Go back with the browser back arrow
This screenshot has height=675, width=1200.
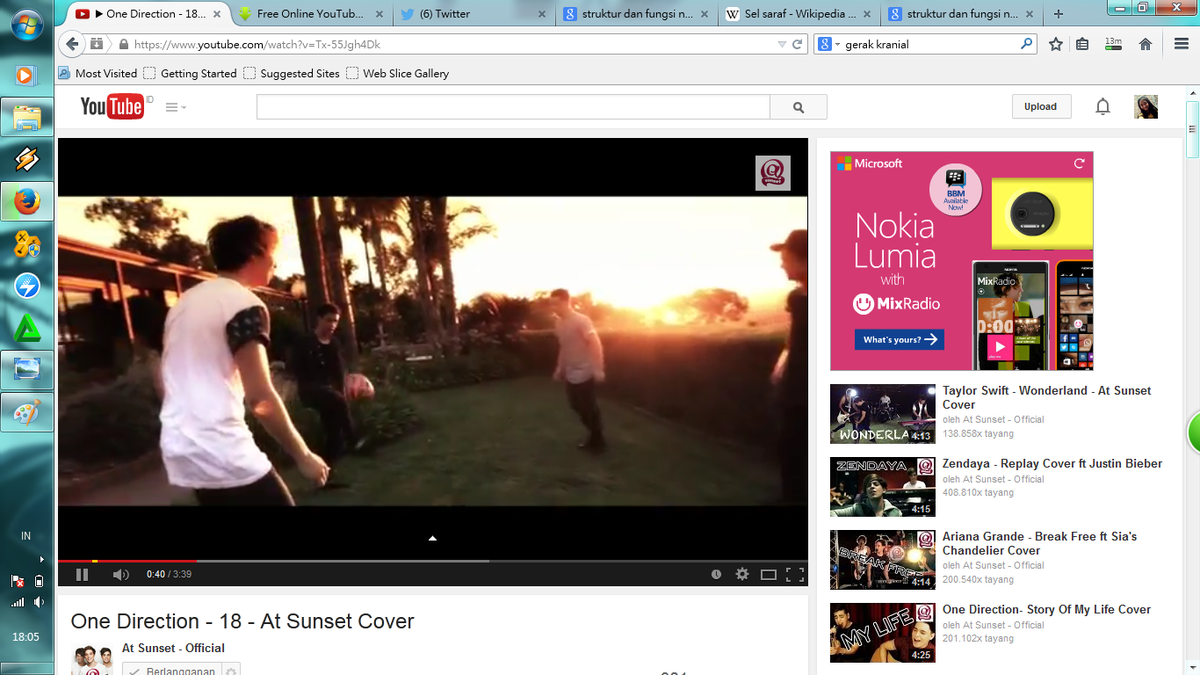pos(71,44)
